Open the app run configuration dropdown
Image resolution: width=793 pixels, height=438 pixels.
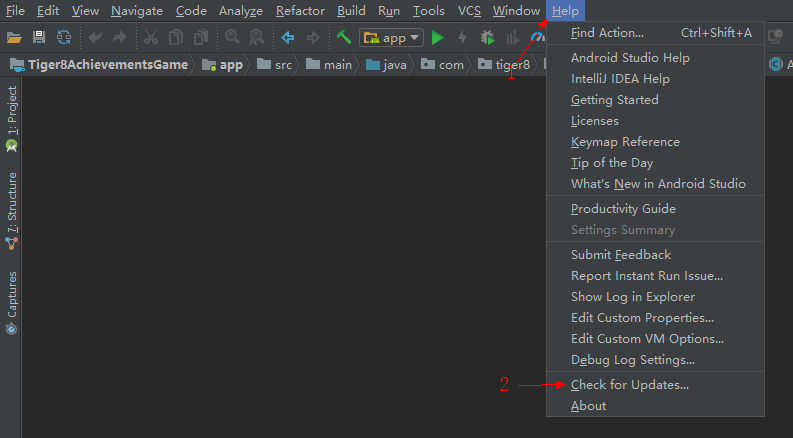[x=391, y=38]
